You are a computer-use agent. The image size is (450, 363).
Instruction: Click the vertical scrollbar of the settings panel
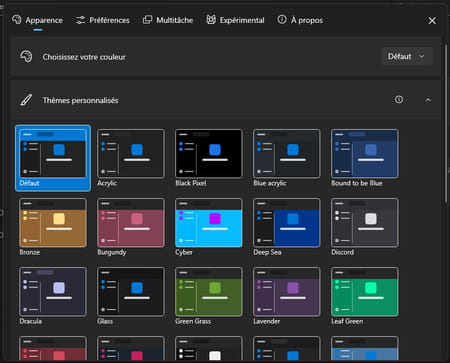pyautogui.click(x=446, y=123)
